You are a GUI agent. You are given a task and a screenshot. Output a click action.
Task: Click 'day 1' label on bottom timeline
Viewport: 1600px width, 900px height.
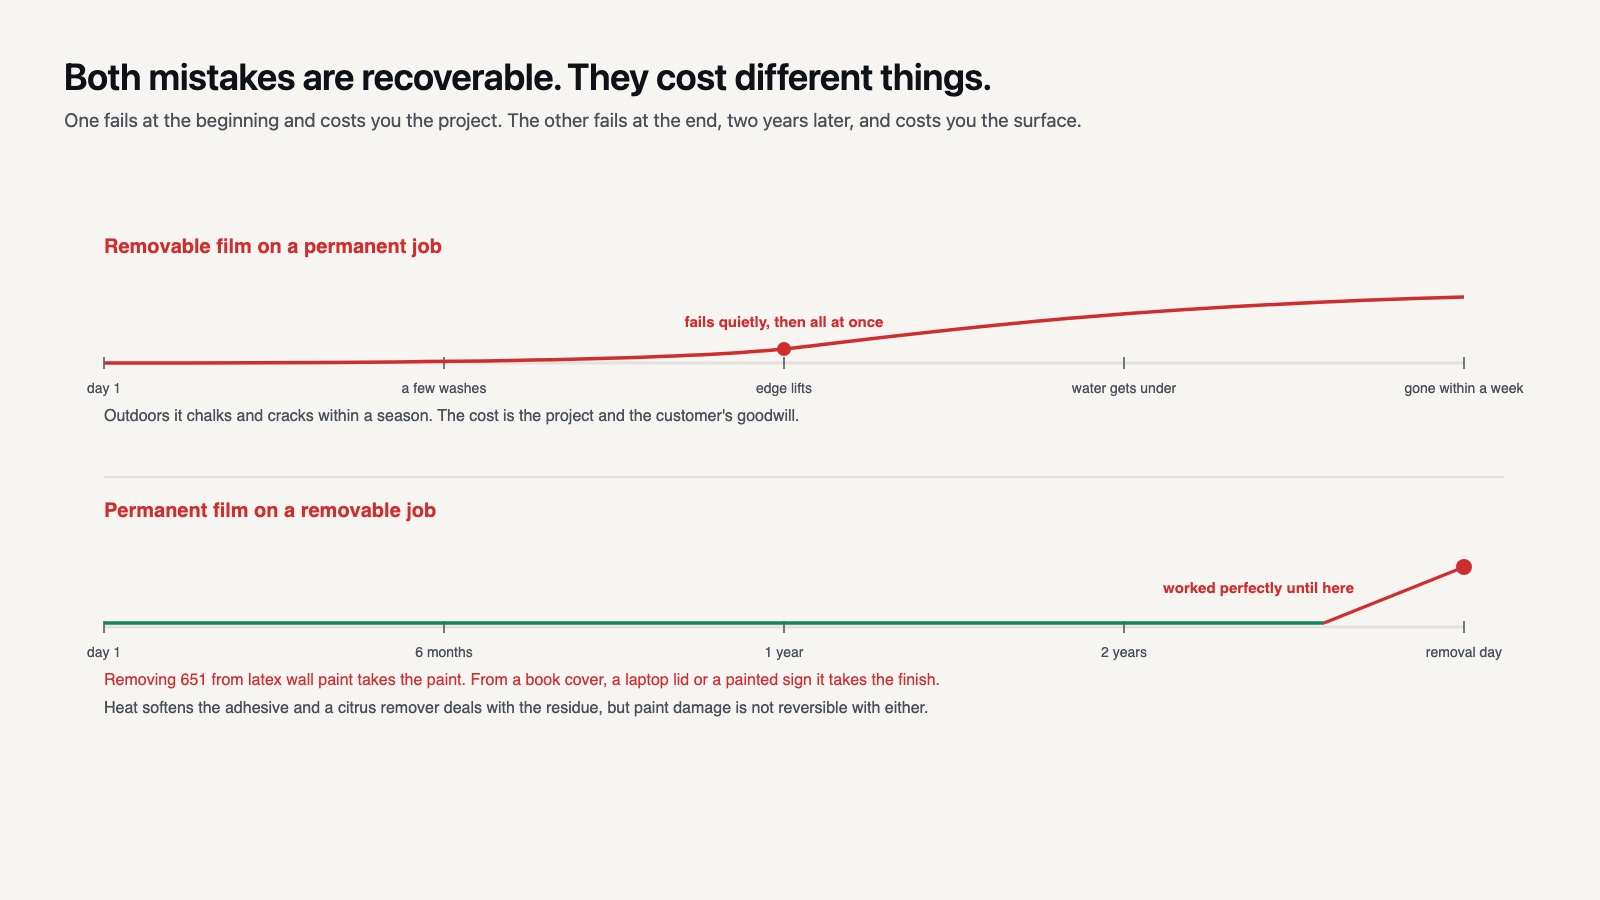pos(104,652)
